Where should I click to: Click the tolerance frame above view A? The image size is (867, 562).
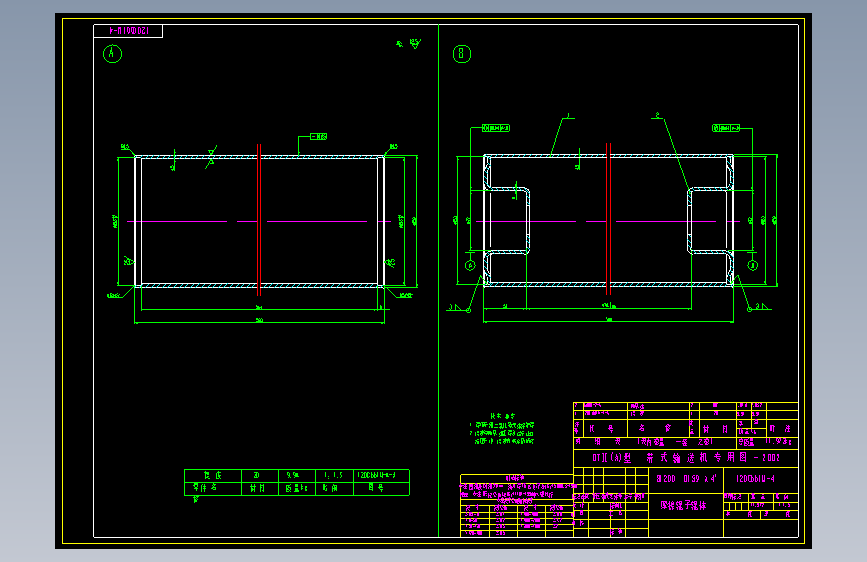318,136
